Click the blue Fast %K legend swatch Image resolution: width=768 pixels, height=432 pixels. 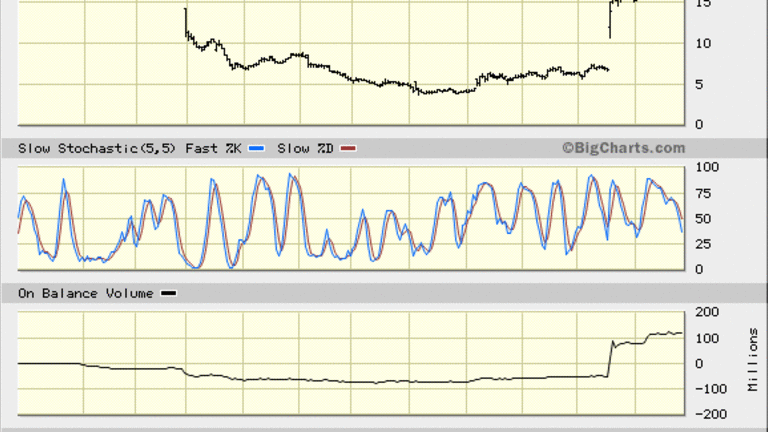coord(256,148)
